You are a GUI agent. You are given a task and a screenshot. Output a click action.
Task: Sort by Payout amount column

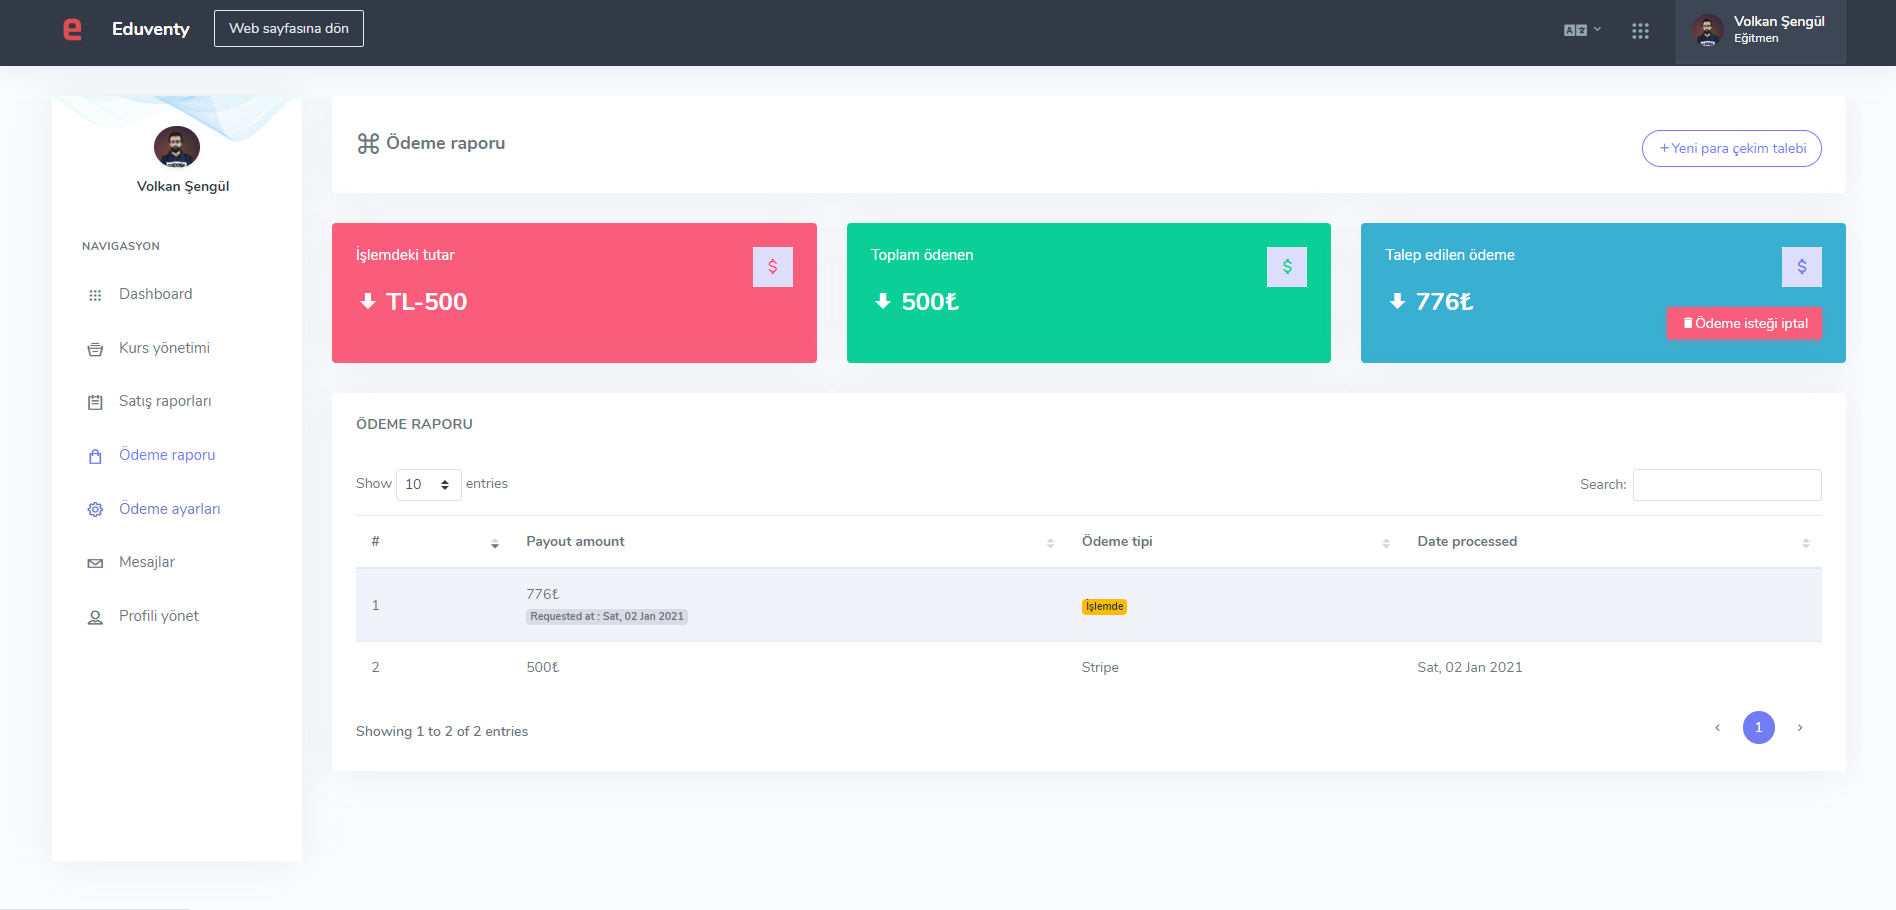pos(789,542)
